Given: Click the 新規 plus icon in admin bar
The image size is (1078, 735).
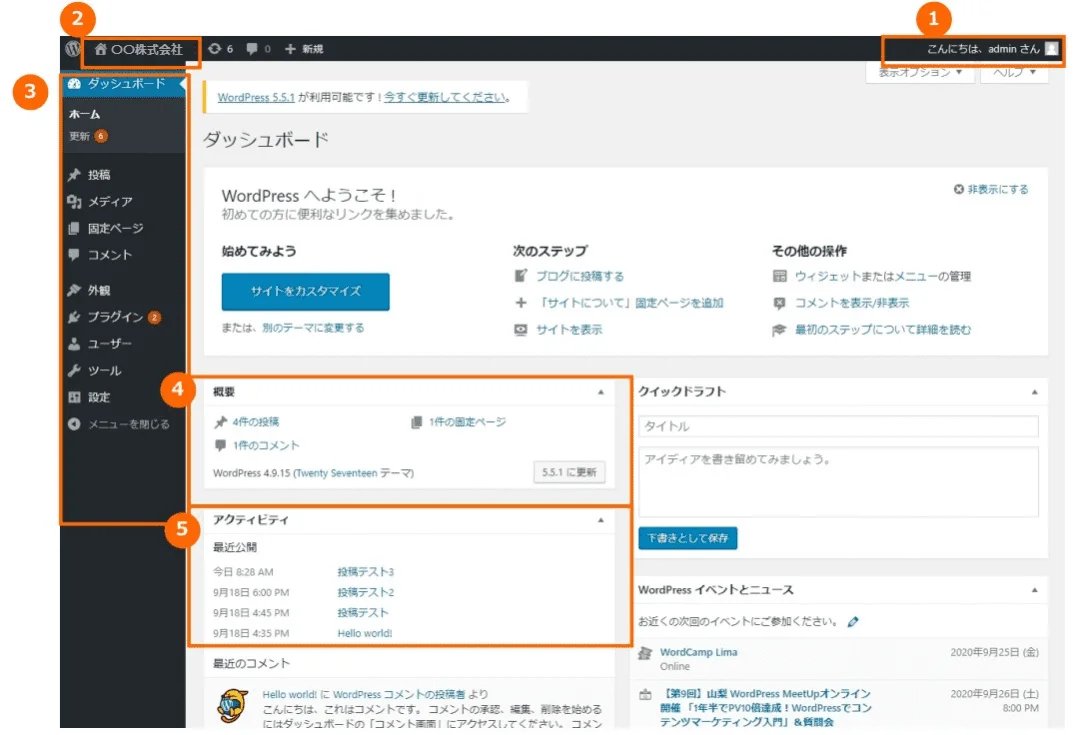Looking at the screenshot, I should point(290,49).
